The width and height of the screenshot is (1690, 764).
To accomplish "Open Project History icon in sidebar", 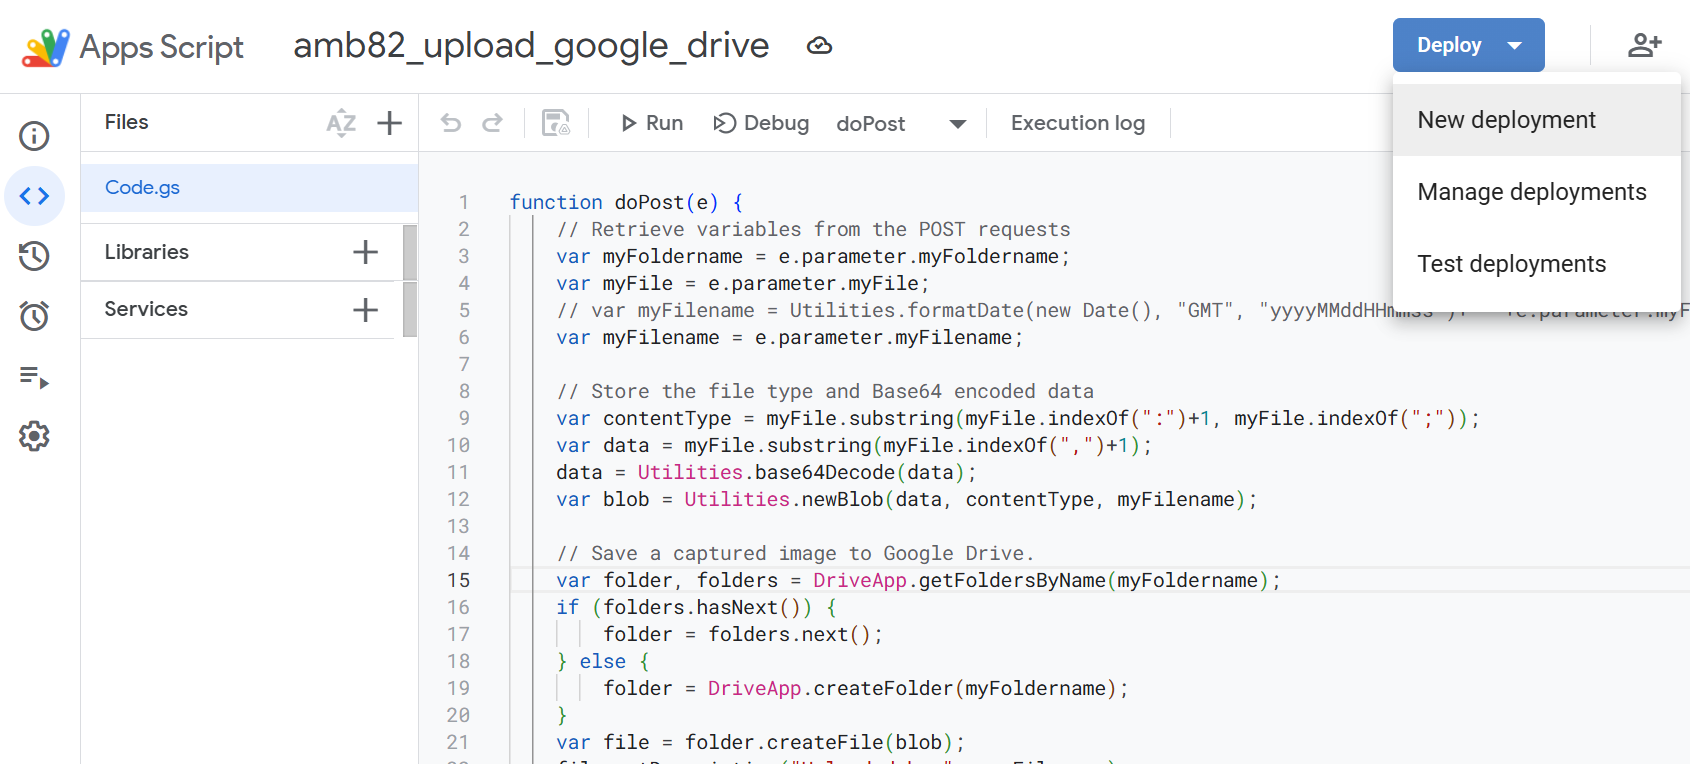I will click(34, 256).
